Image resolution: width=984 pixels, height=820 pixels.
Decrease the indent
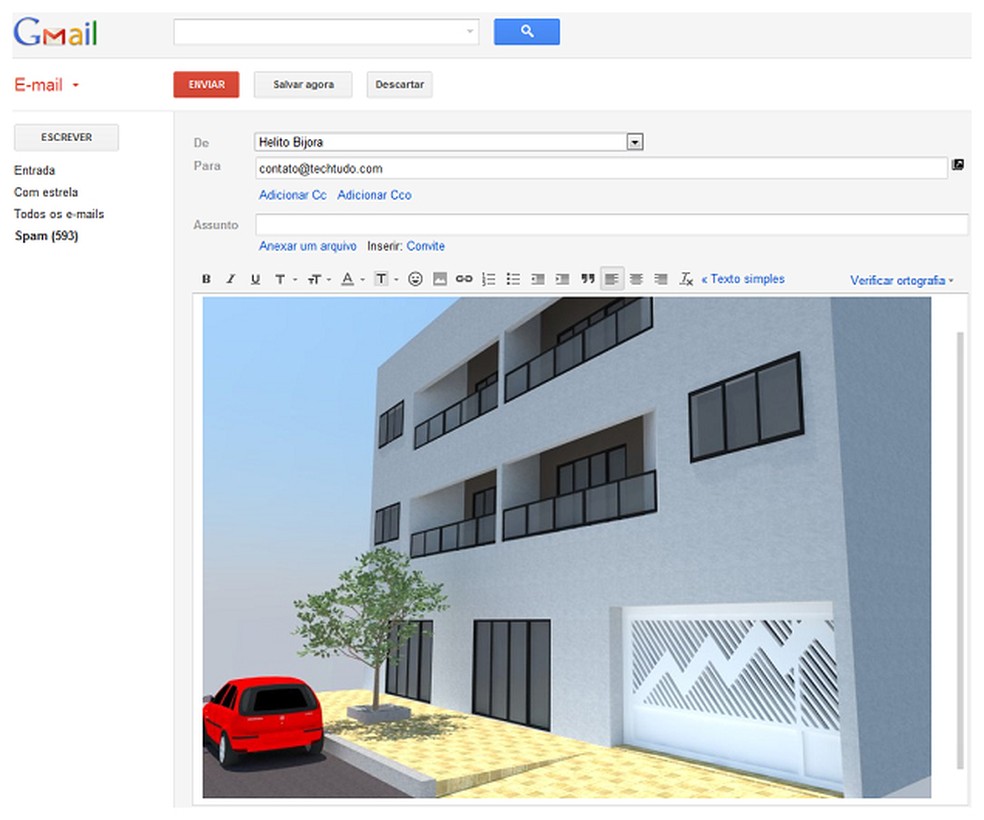[x=538, y=279]
